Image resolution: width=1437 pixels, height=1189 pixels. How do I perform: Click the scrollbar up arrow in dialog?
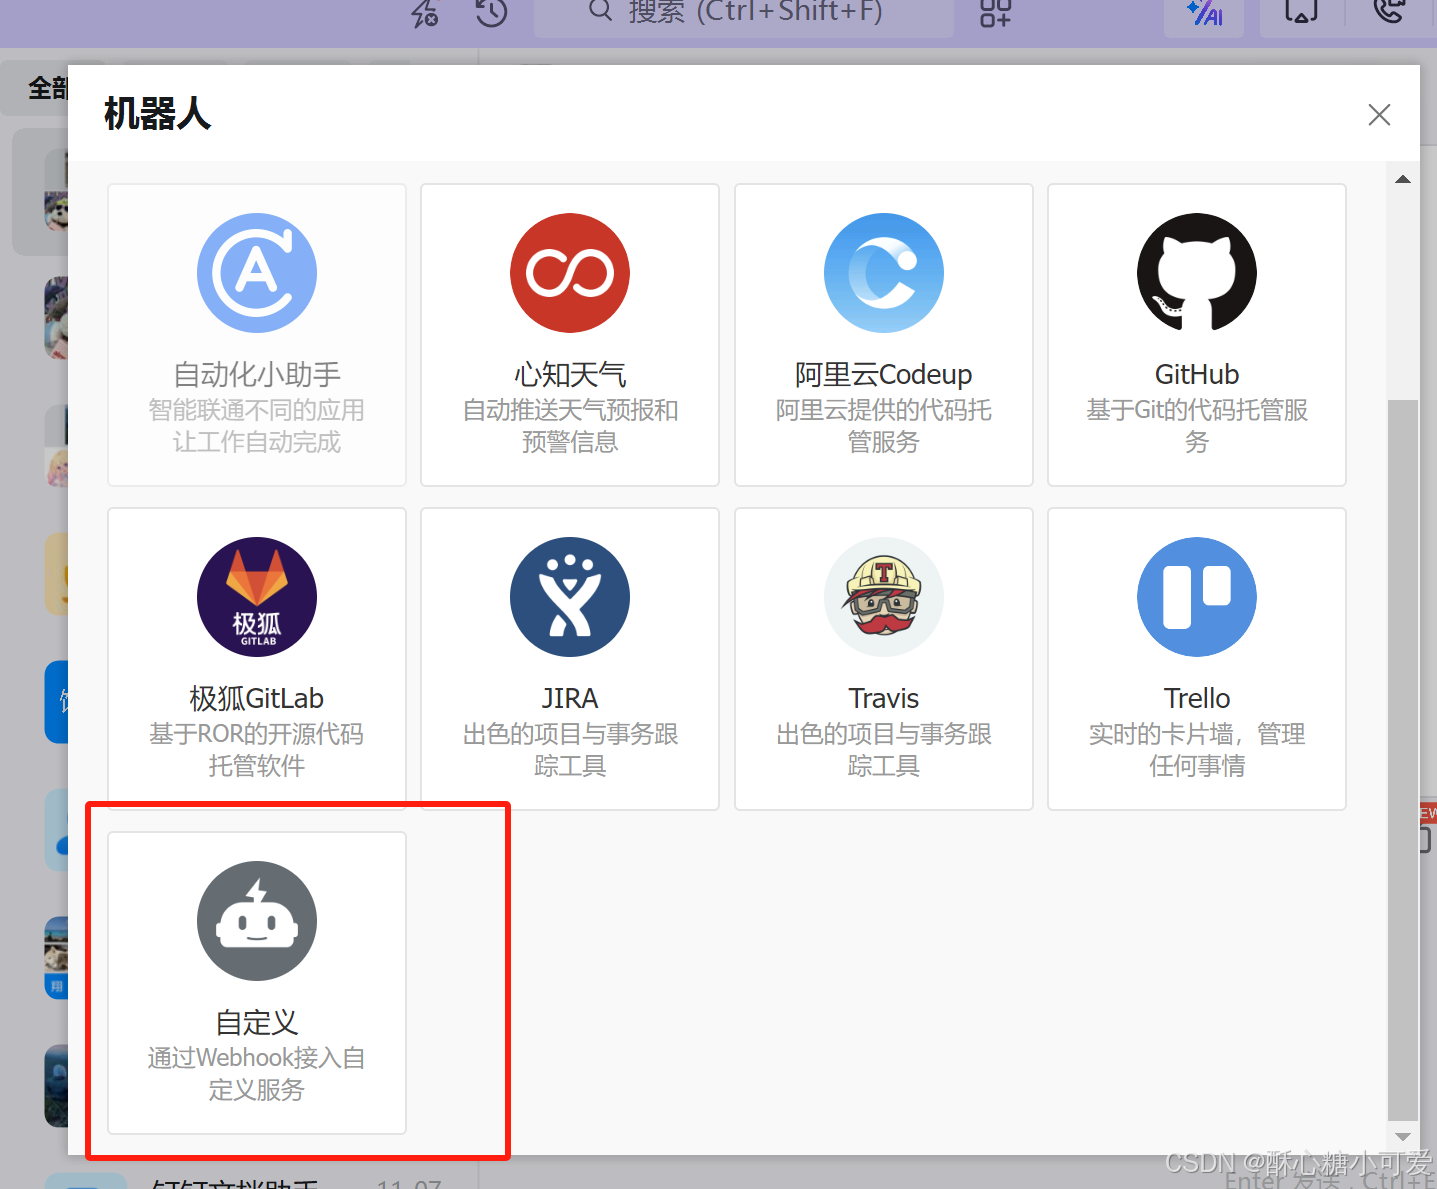[x=1403, y=180]
